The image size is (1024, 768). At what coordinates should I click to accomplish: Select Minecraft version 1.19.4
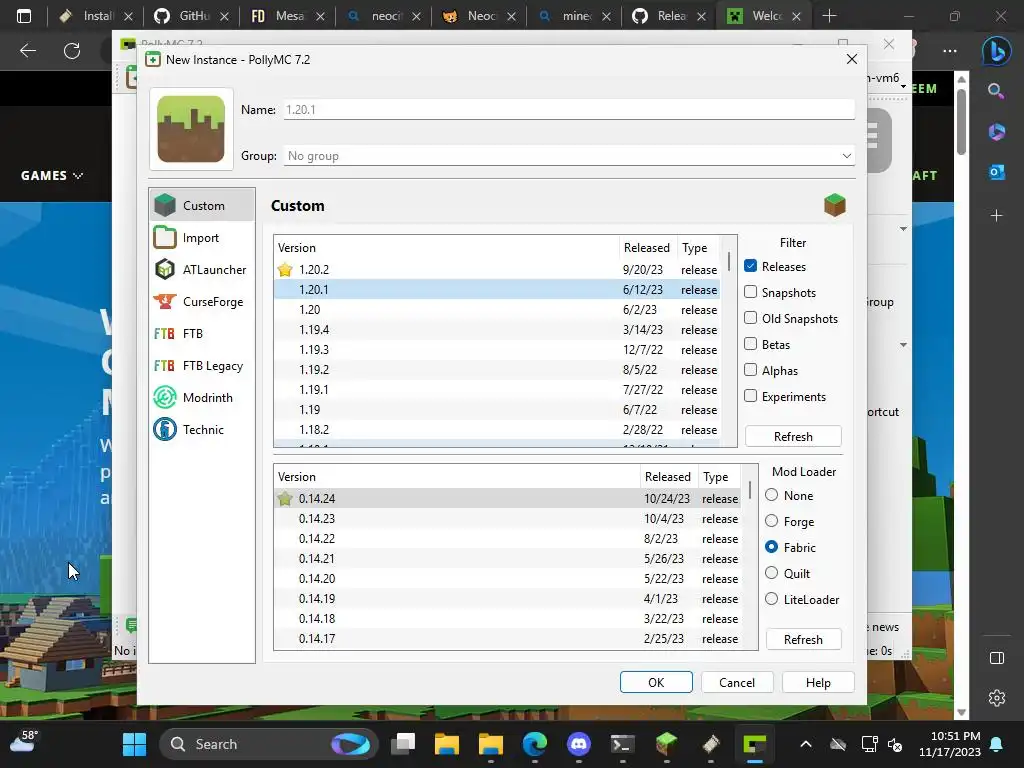coord(497,330)
